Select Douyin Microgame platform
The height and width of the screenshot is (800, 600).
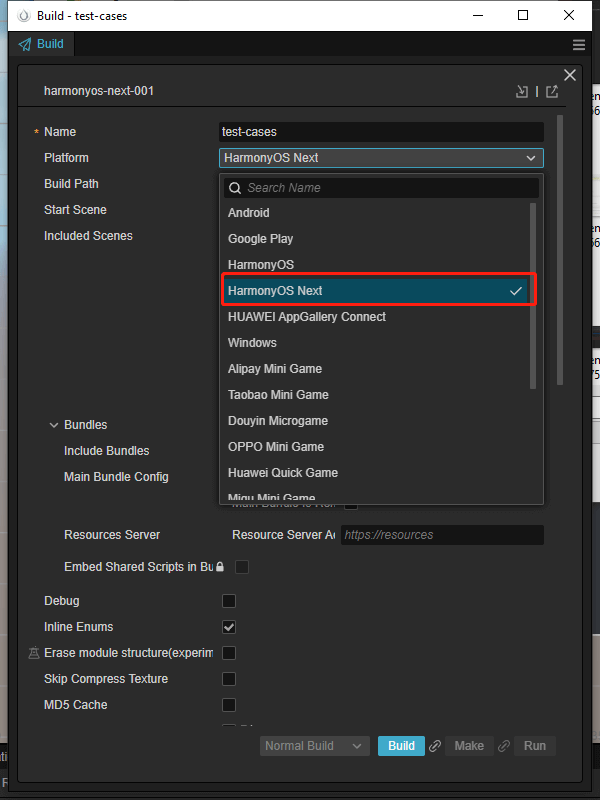377,421
